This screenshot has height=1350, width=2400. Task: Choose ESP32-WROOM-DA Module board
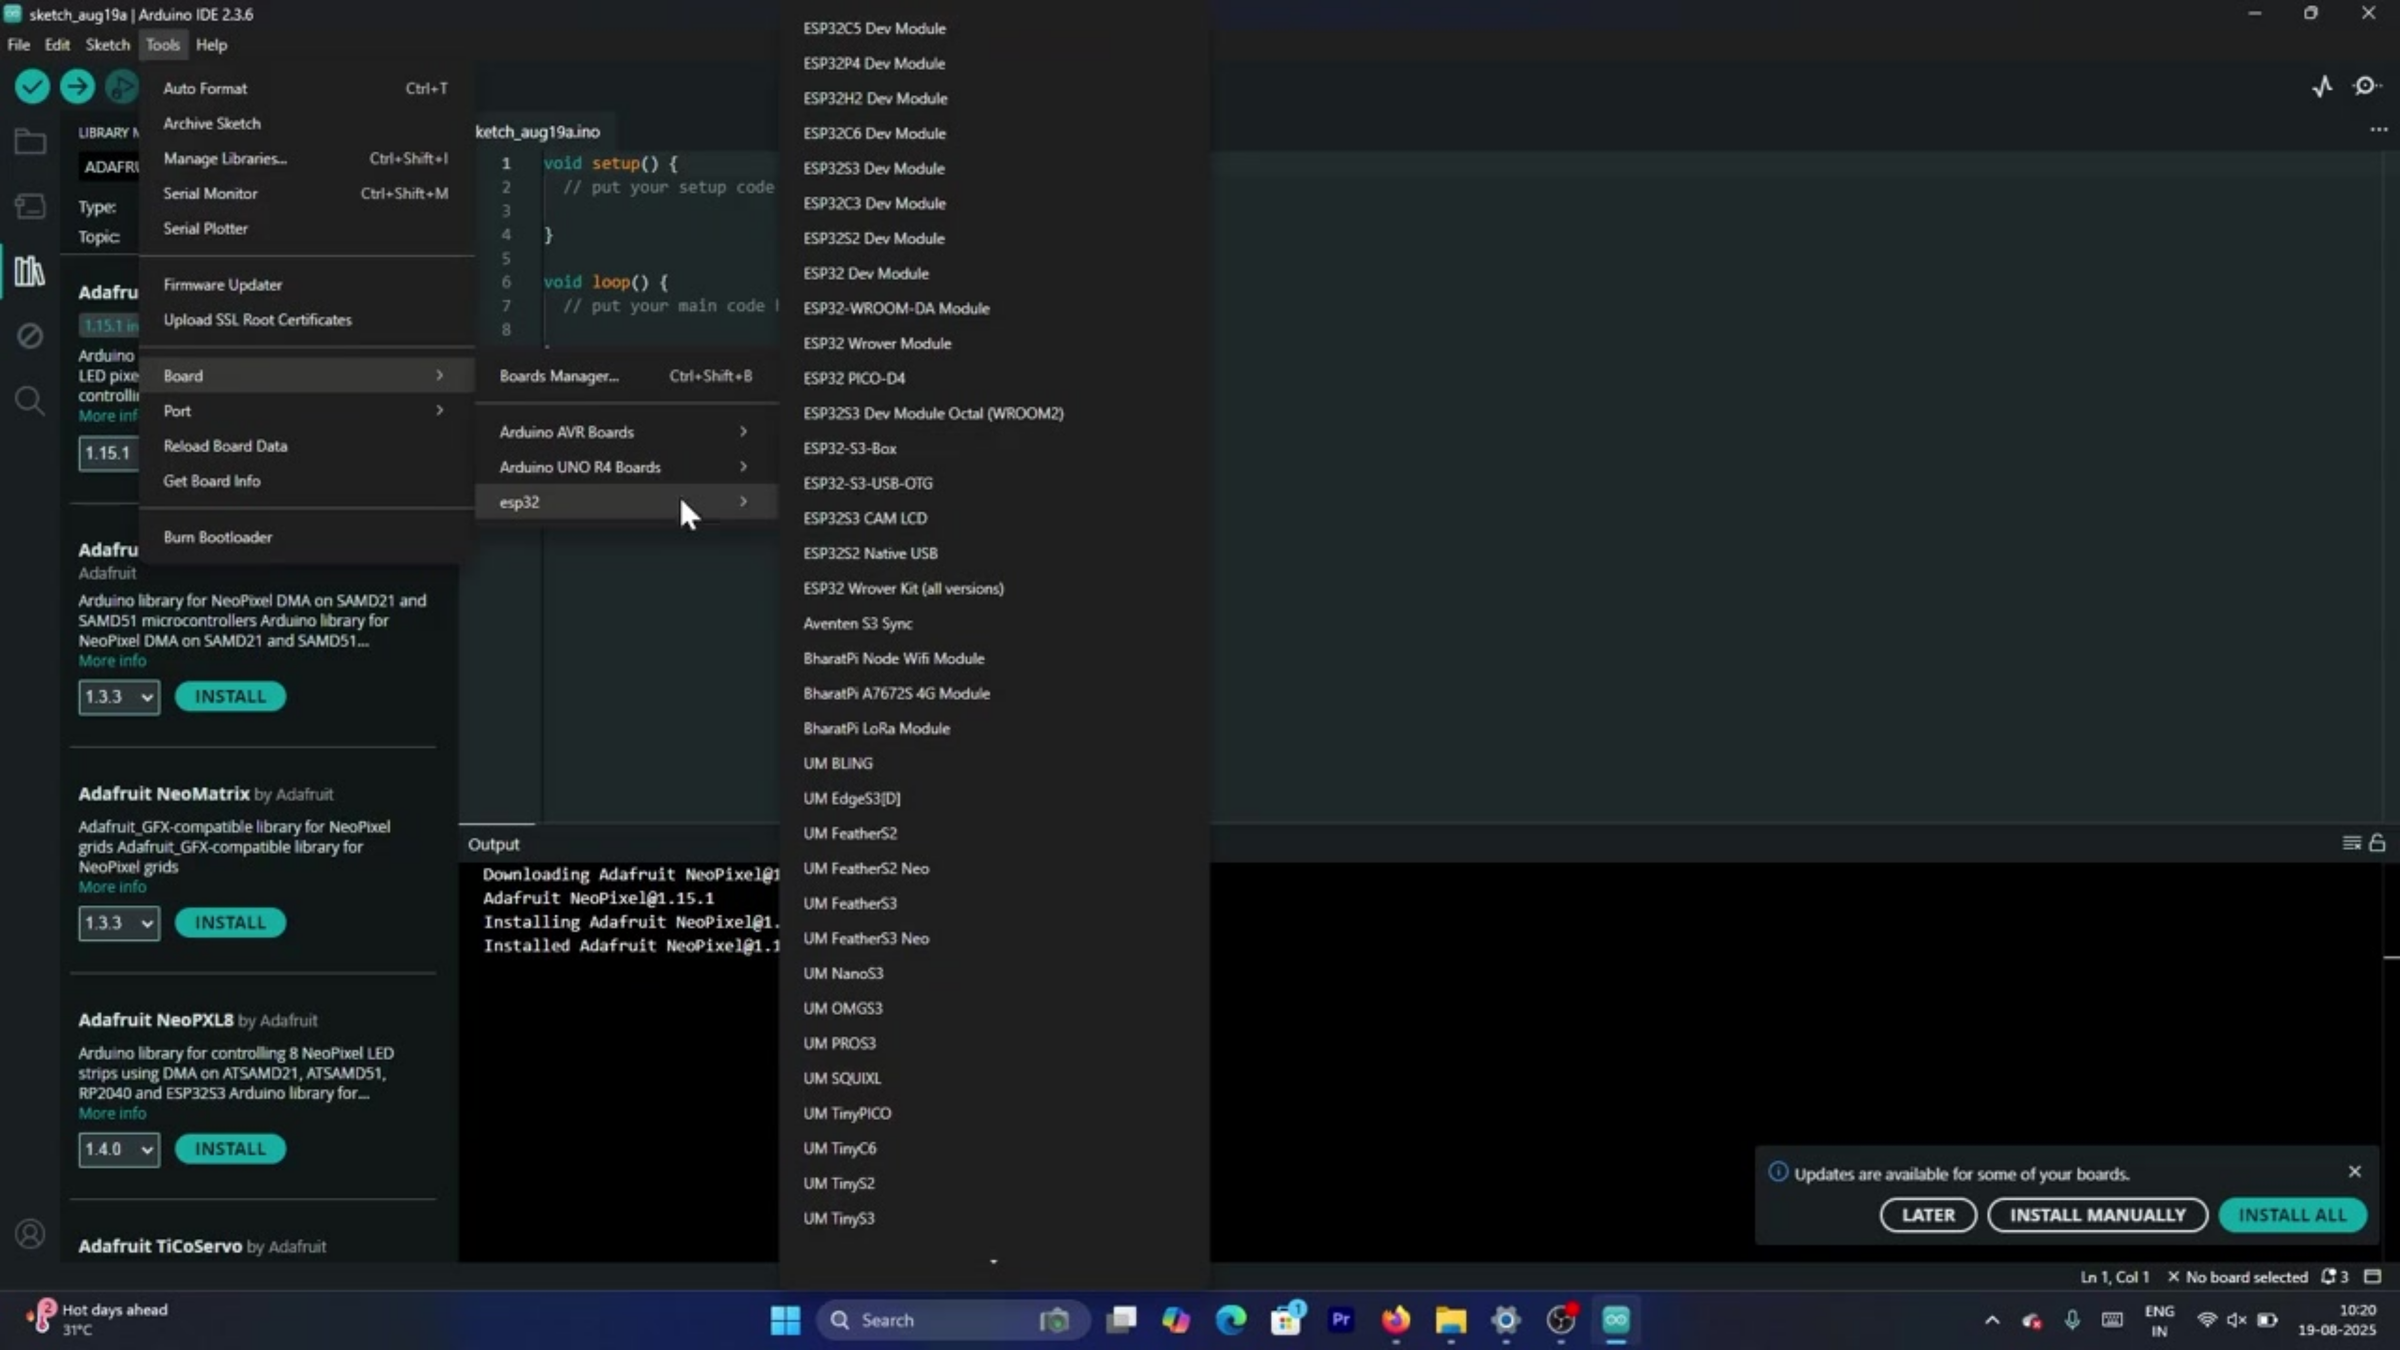tap(994, 308)
